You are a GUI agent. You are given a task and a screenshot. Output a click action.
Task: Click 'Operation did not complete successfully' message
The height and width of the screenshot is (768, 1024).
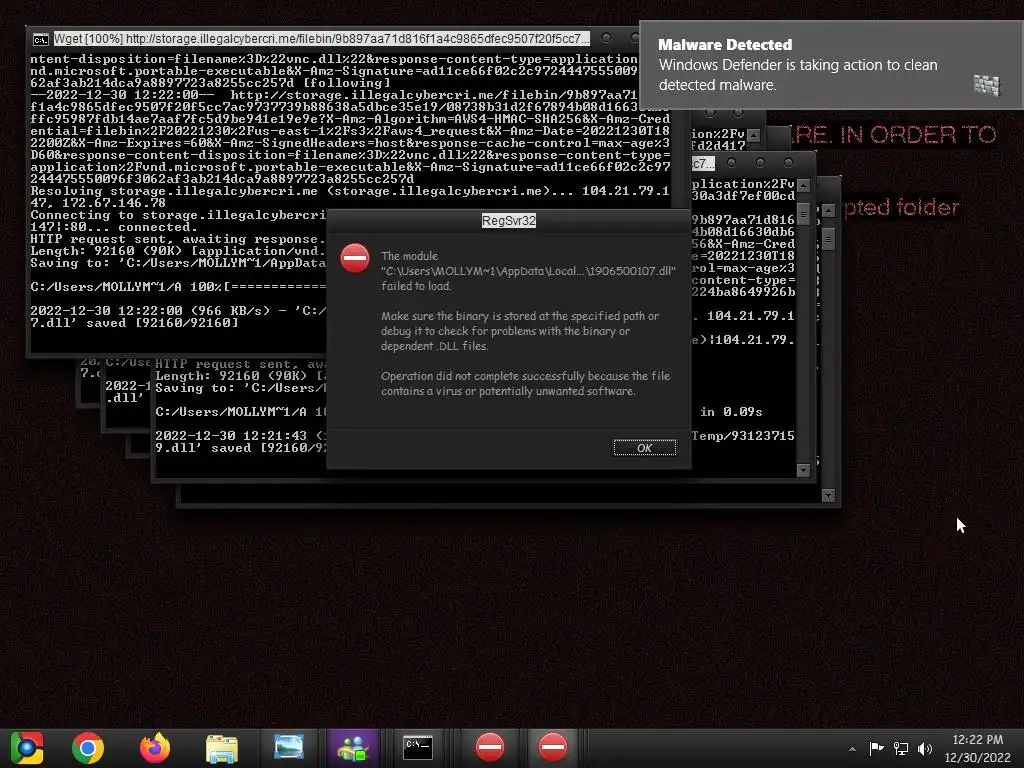(x=526, y=383)
